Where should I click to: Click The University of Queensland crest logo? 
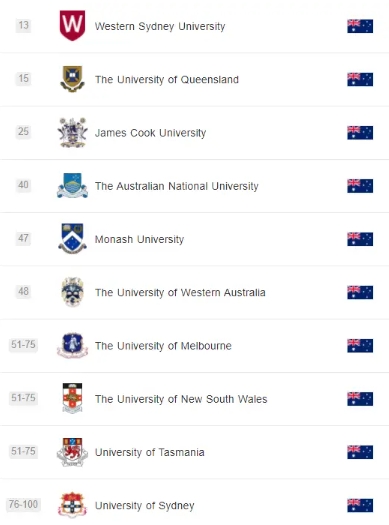pos(72,79)
